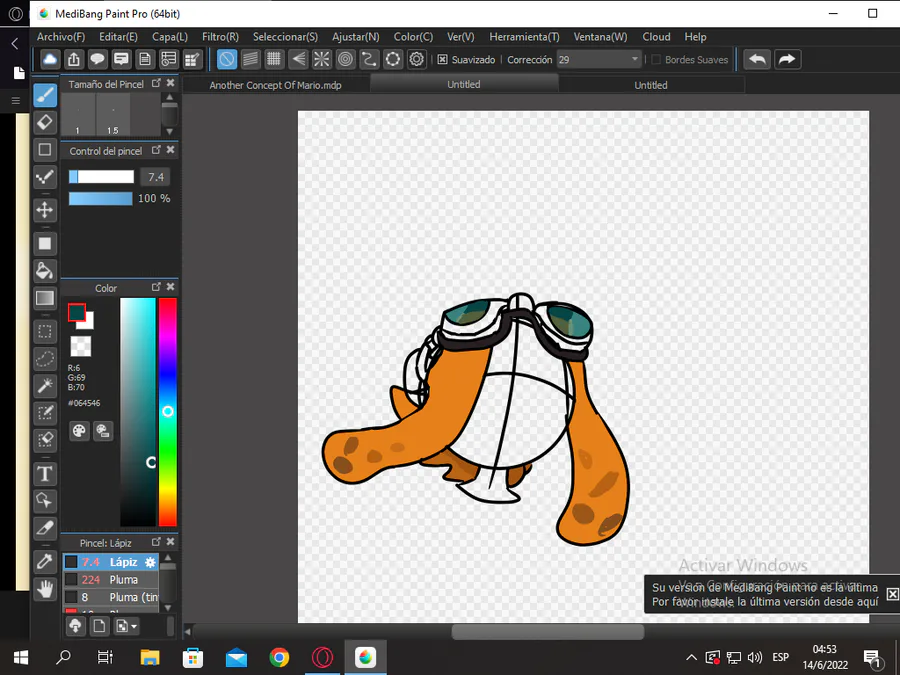Select the Move tool
Screen dimensions: 900x675
tap(45, 210)
